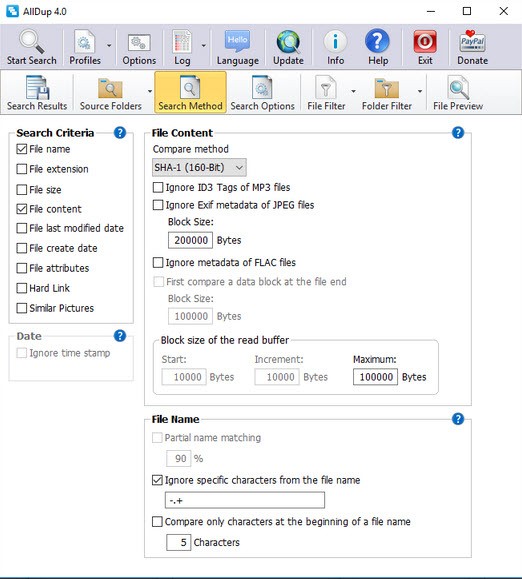Expand the Compare method SHA-1 dropdown
The image size is (522, 579).
click(x=199, y=168)
